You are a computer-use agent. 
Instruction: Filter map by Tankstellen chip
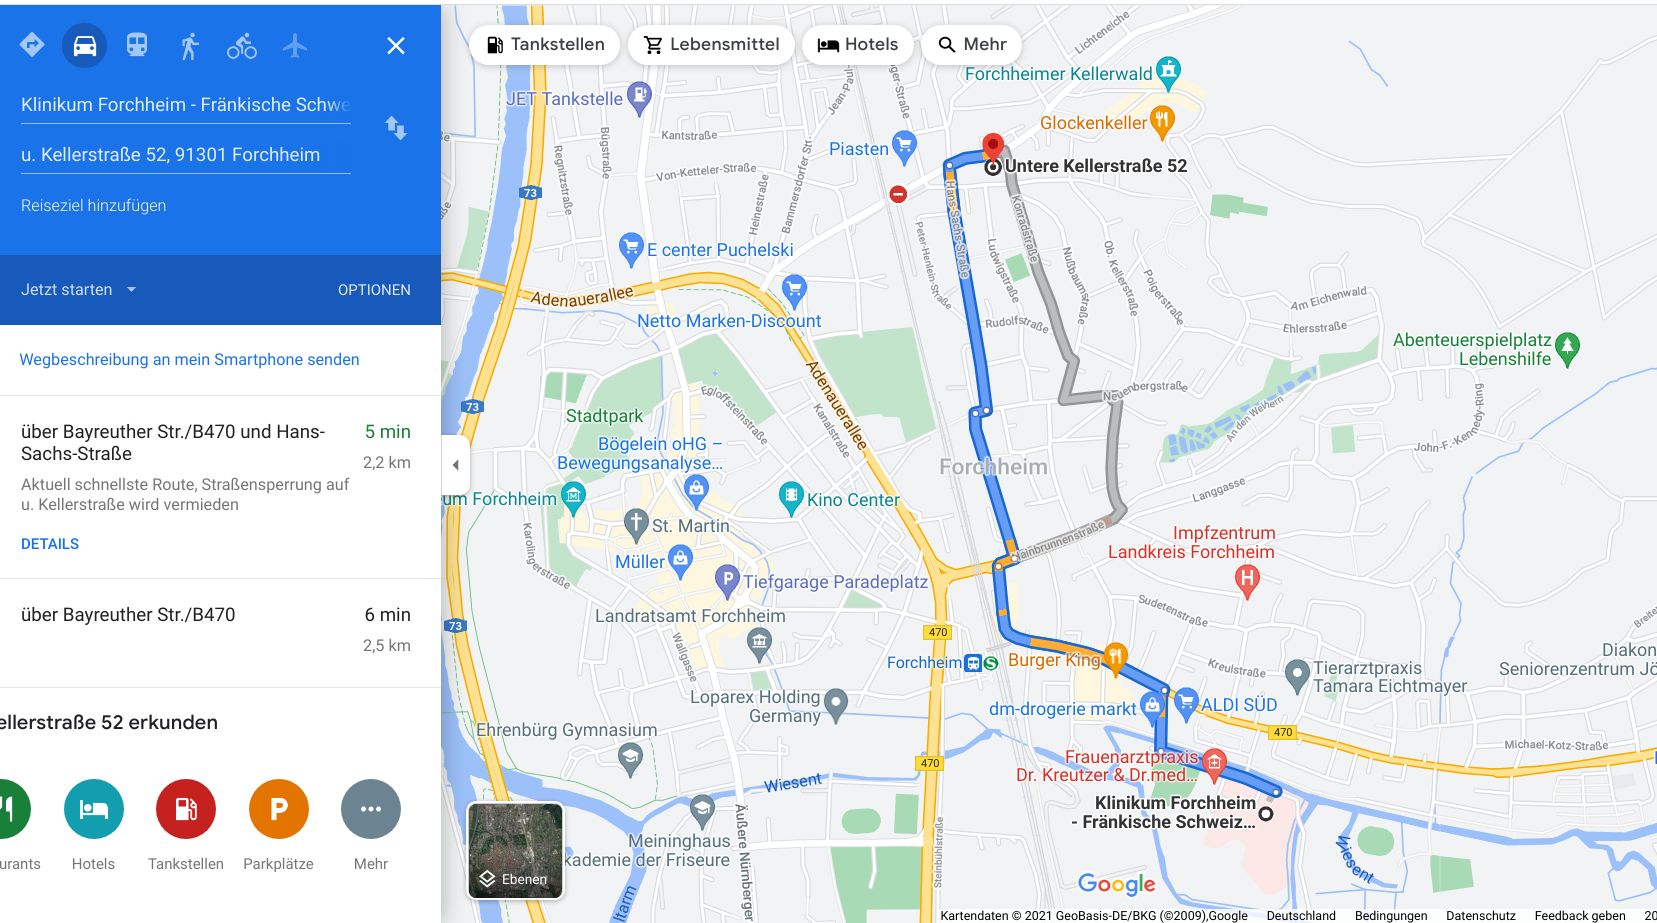(x=545, y=45)
